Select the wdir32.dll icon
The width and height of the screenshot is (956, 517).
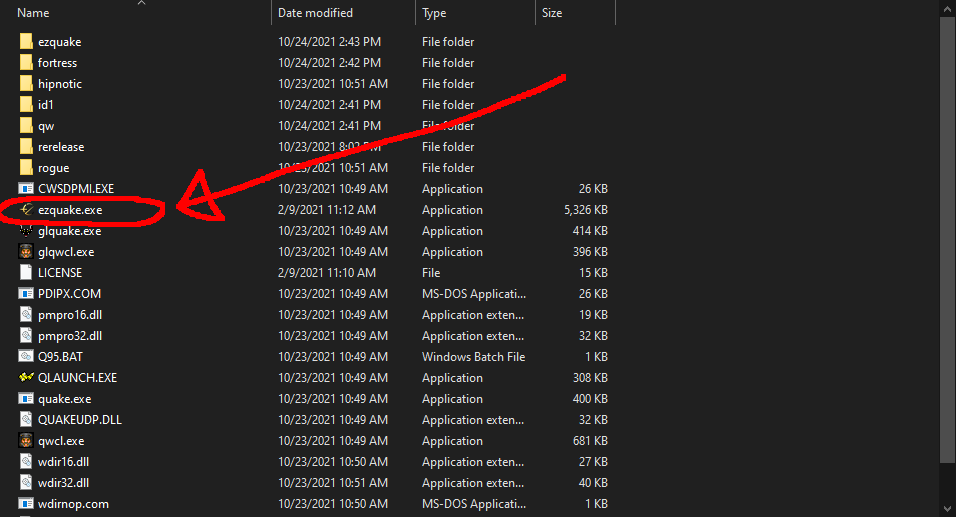[26, 483]
